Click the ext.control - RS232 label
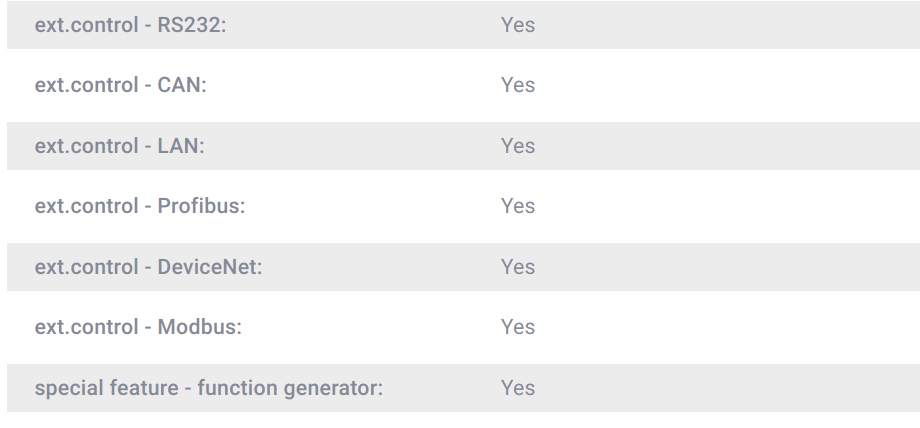 coord(131,25)
